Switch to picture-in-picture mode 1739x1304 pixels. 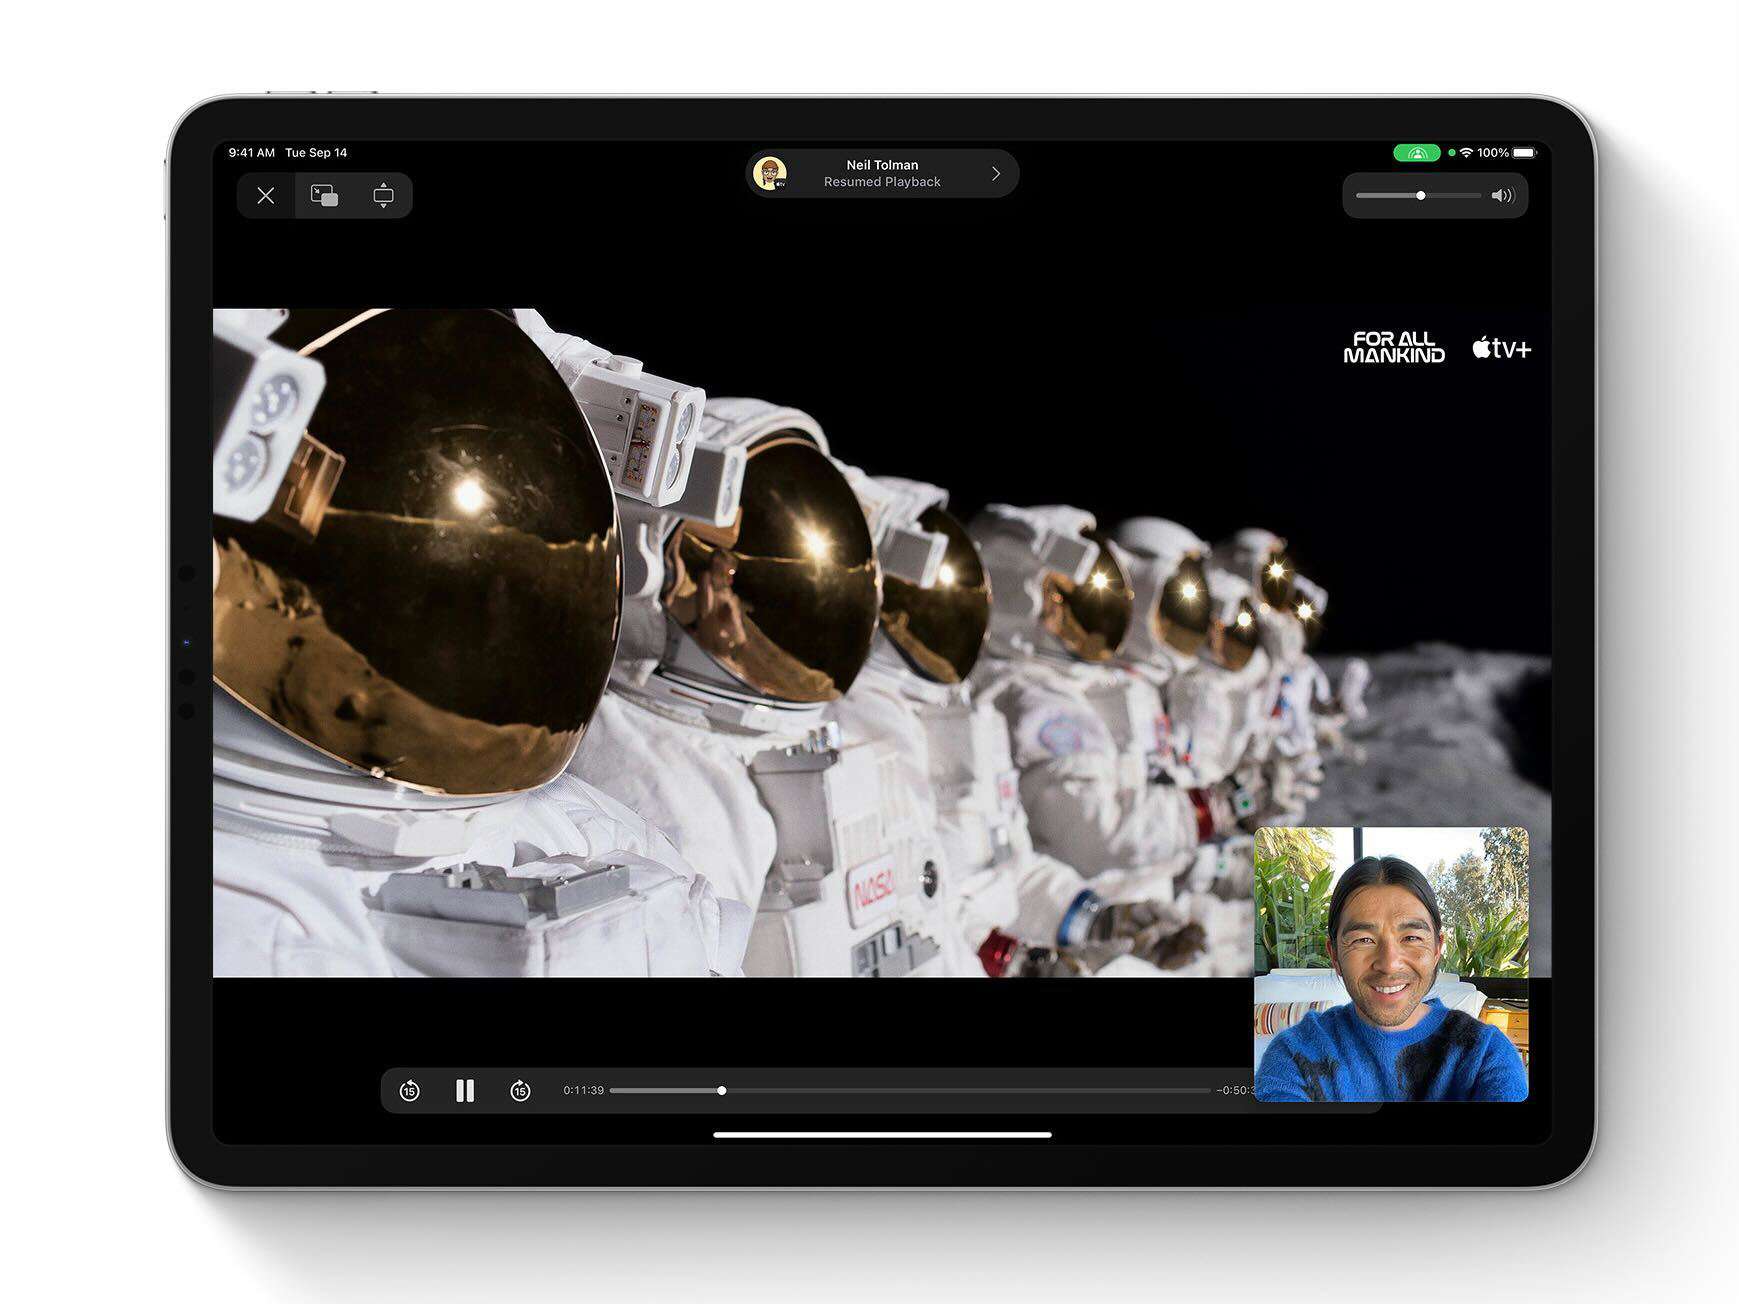324,195
